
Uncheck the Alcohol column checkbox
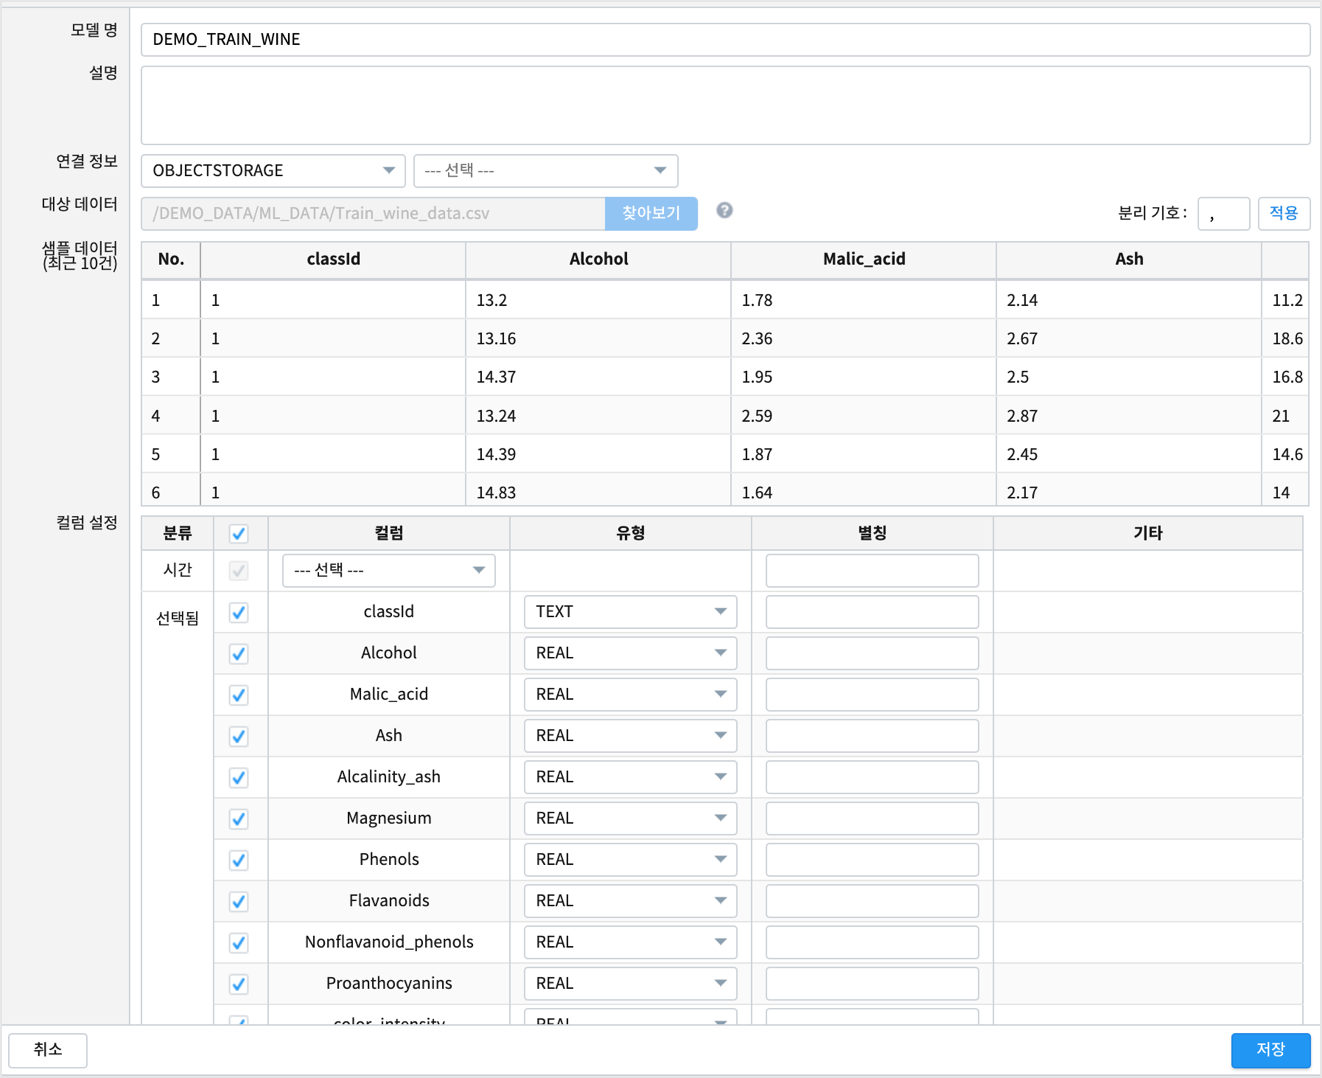pos(239,654)
